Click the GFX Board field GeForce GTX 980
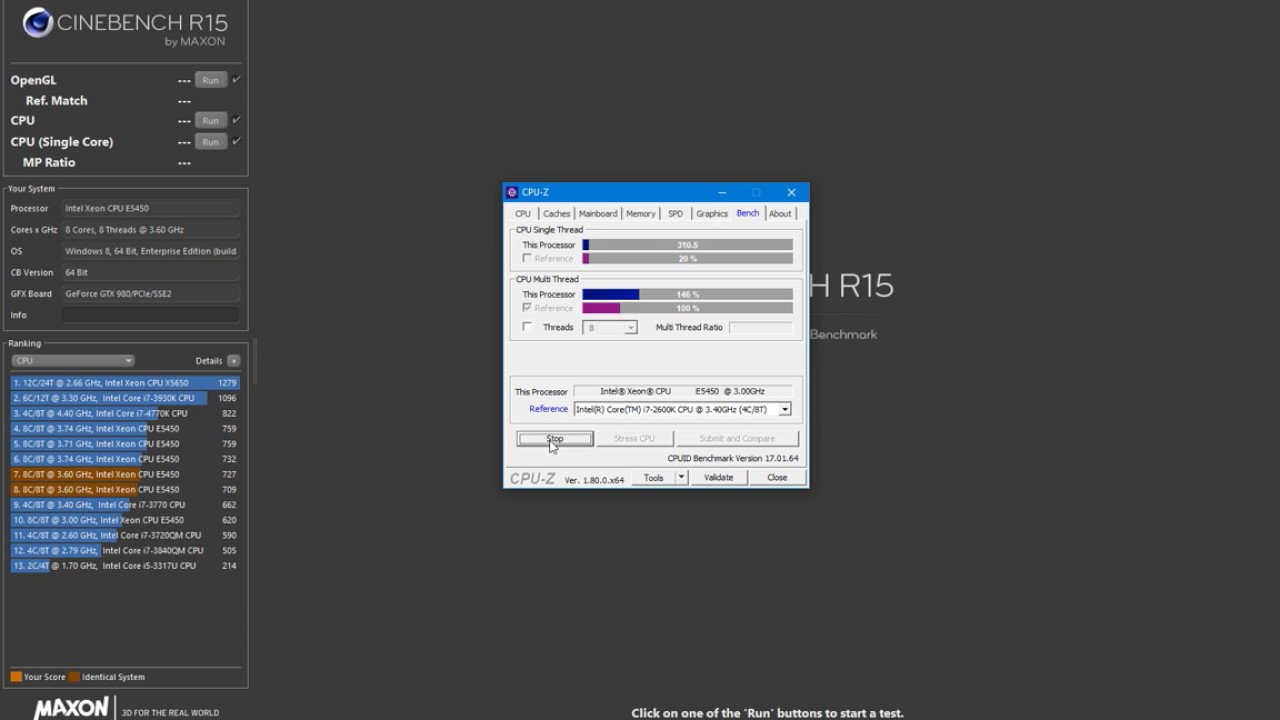Screen dimensions: 1280x720 151,294
